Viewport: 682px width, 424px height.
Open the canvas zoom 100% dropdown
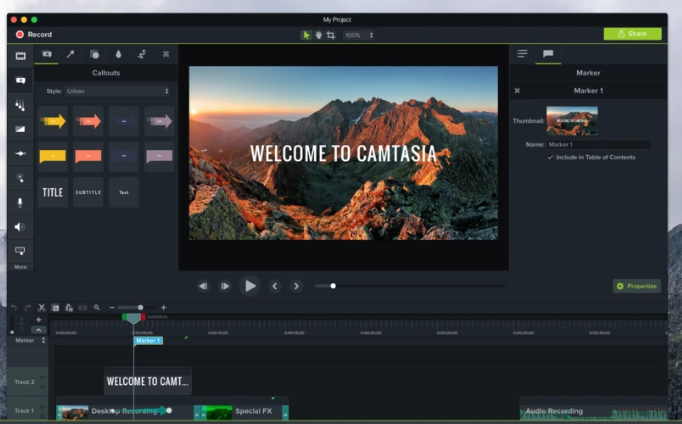coord(358,35)
